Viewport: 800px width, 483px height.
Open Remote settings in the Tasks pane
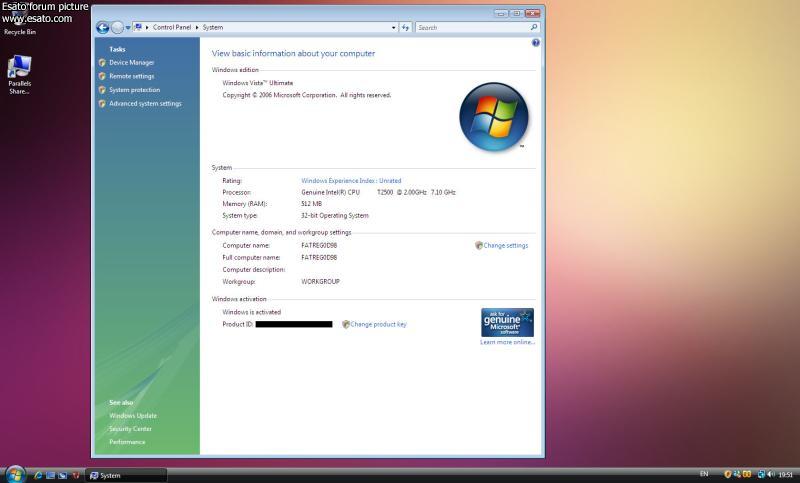pos(132,76)
